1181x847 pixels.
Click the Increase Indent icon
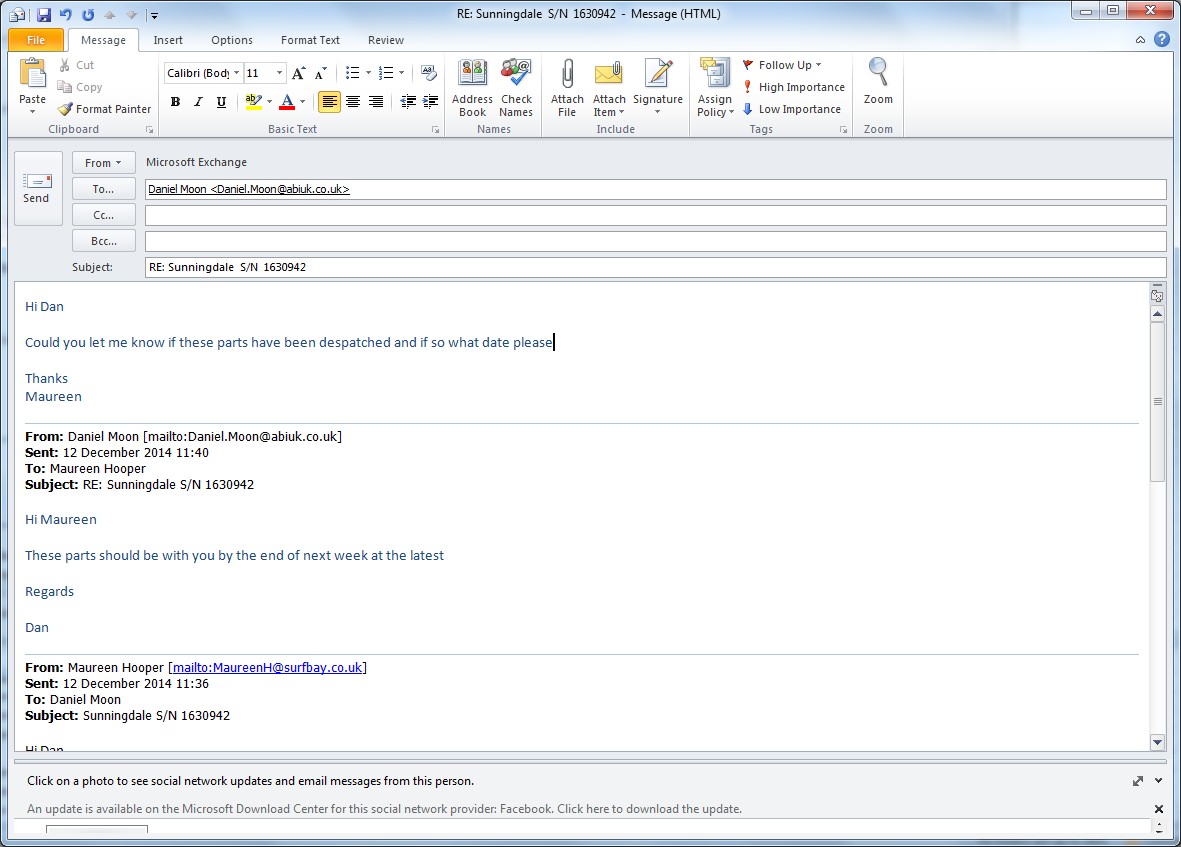click(431, 102)
